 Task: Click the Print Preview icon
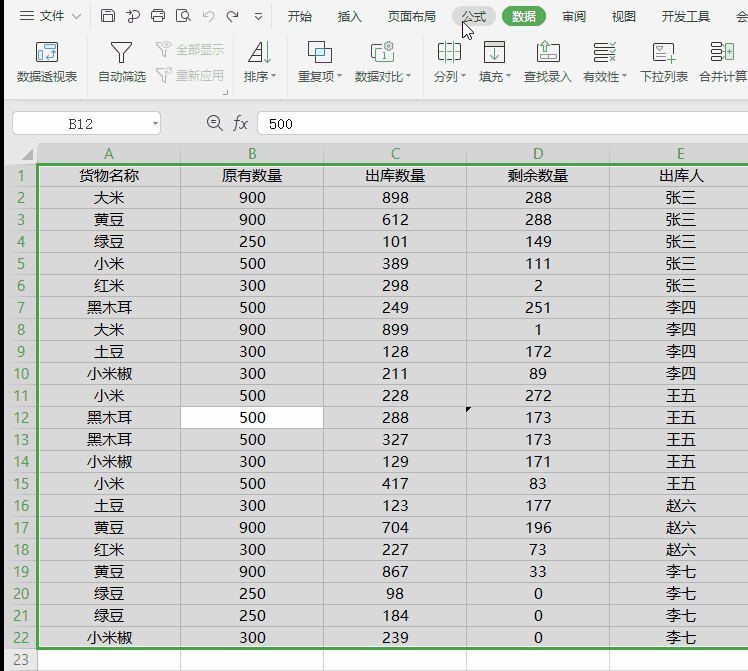click(x=183, y=16)
